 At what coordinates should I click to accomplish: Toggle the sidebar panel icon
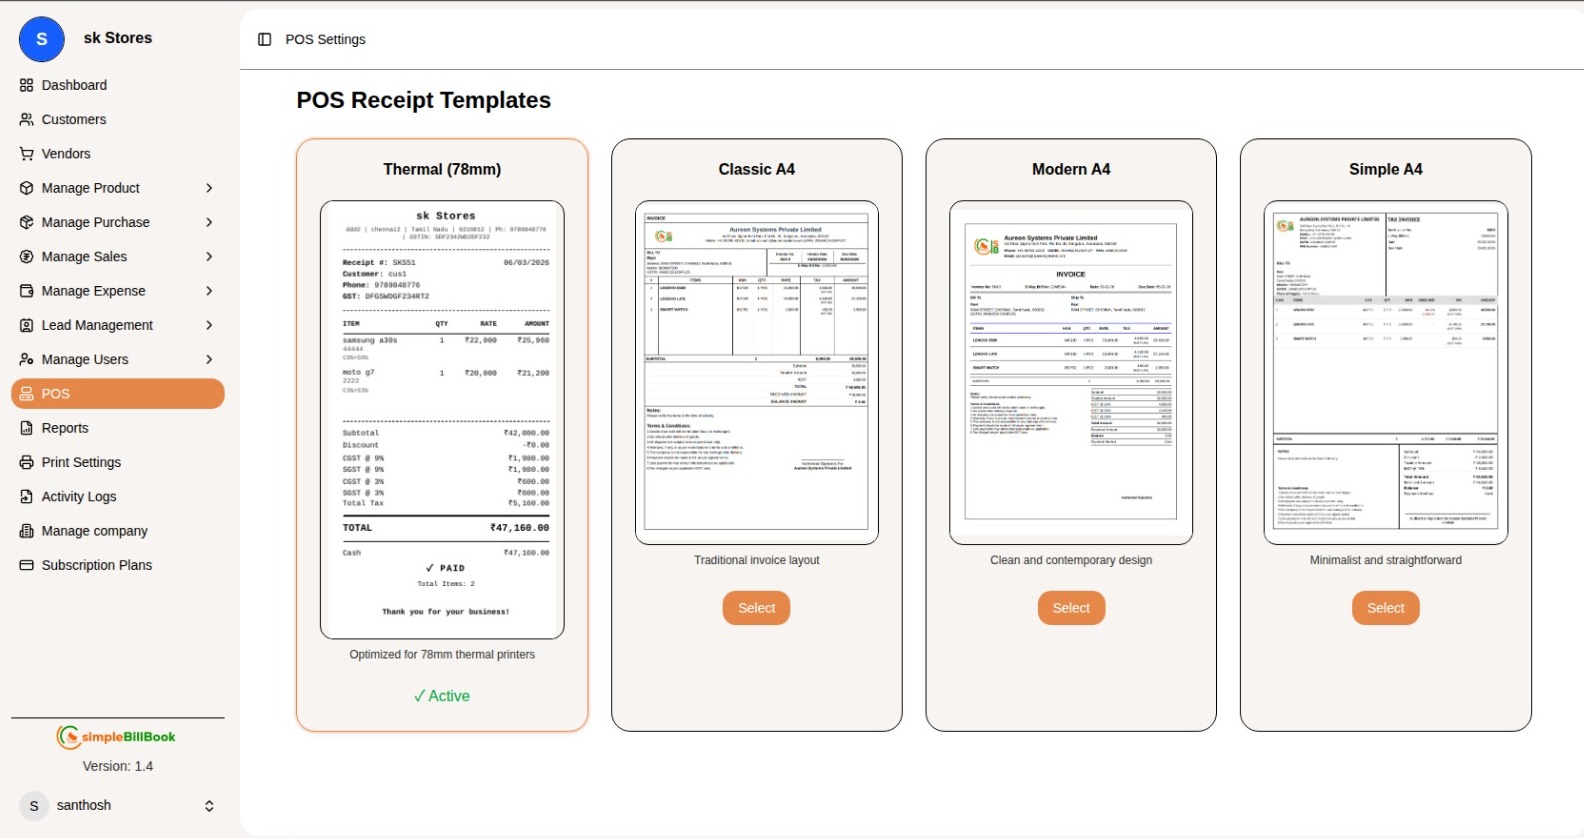(x=264, y=39)
